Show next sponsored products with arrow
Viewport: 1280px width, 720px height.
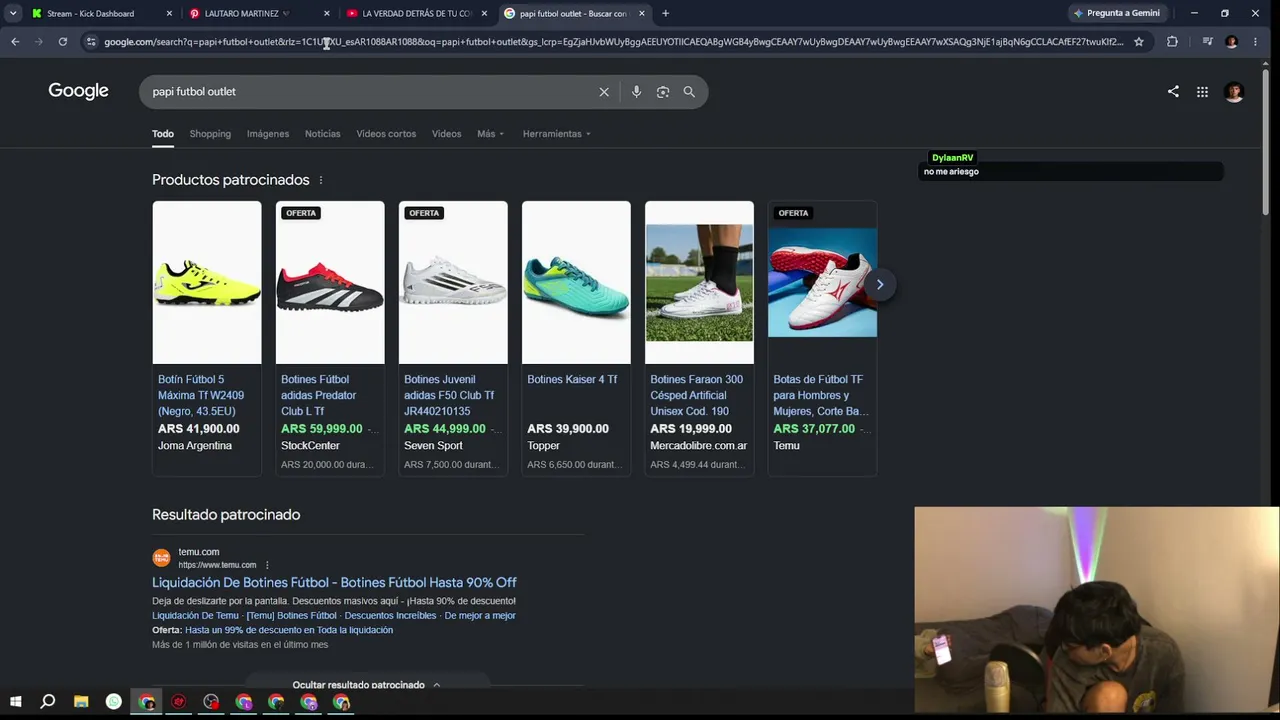click(x=880, y=284)
